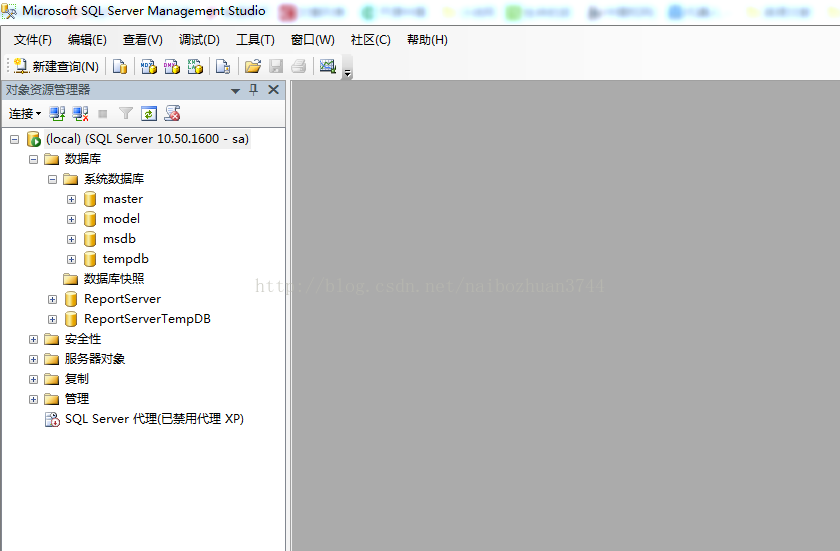Open the 查看(V) menu

(x=142, y=40)
